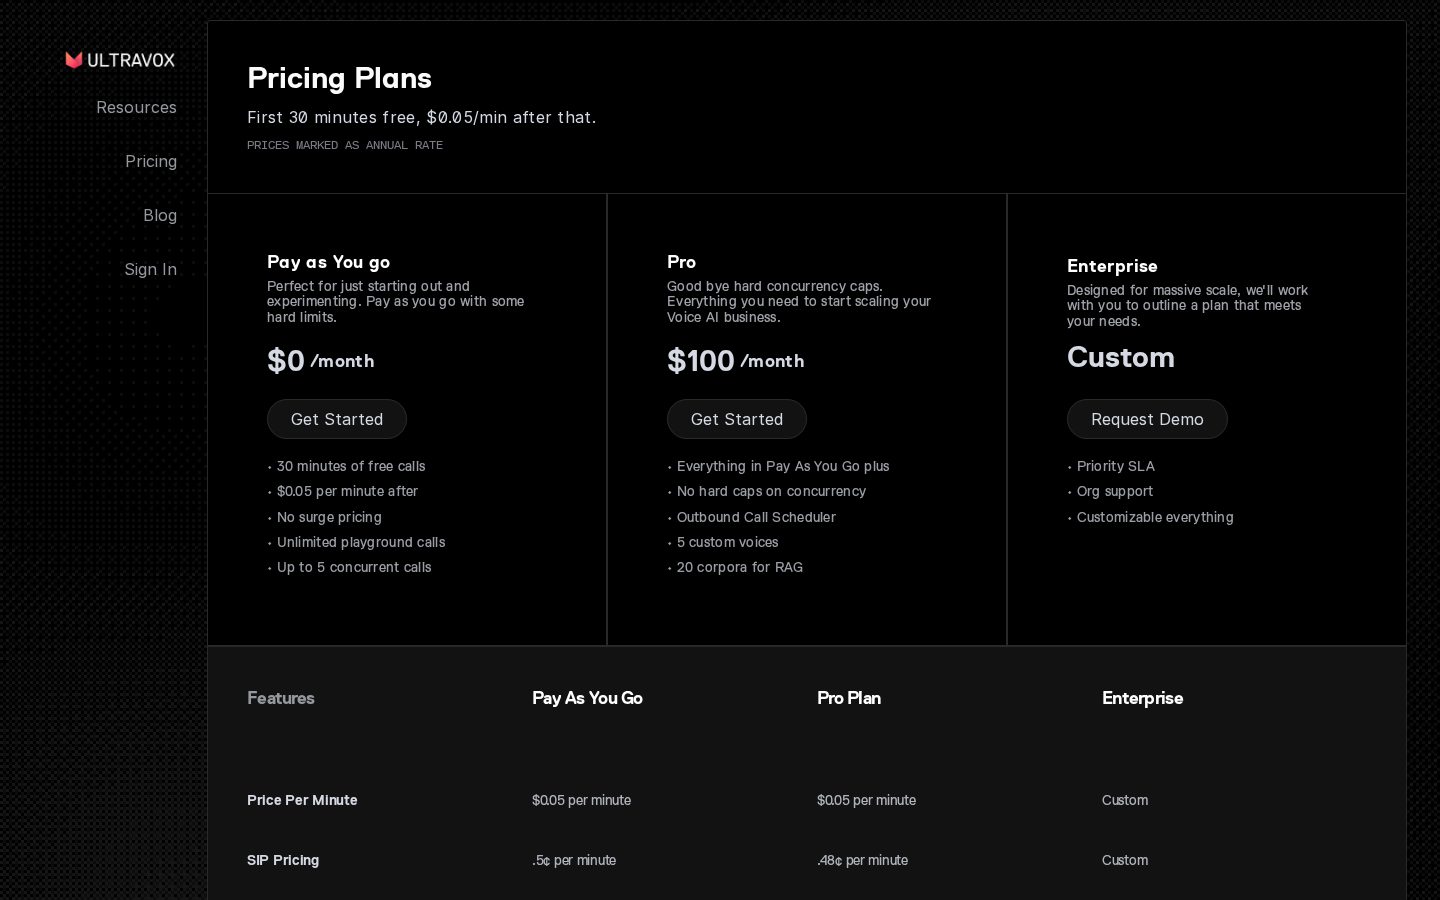The width and height of the screenshot is (1440, 900).
Task: Click Get Started under Pay as You go
Action: tap(337, 419)
